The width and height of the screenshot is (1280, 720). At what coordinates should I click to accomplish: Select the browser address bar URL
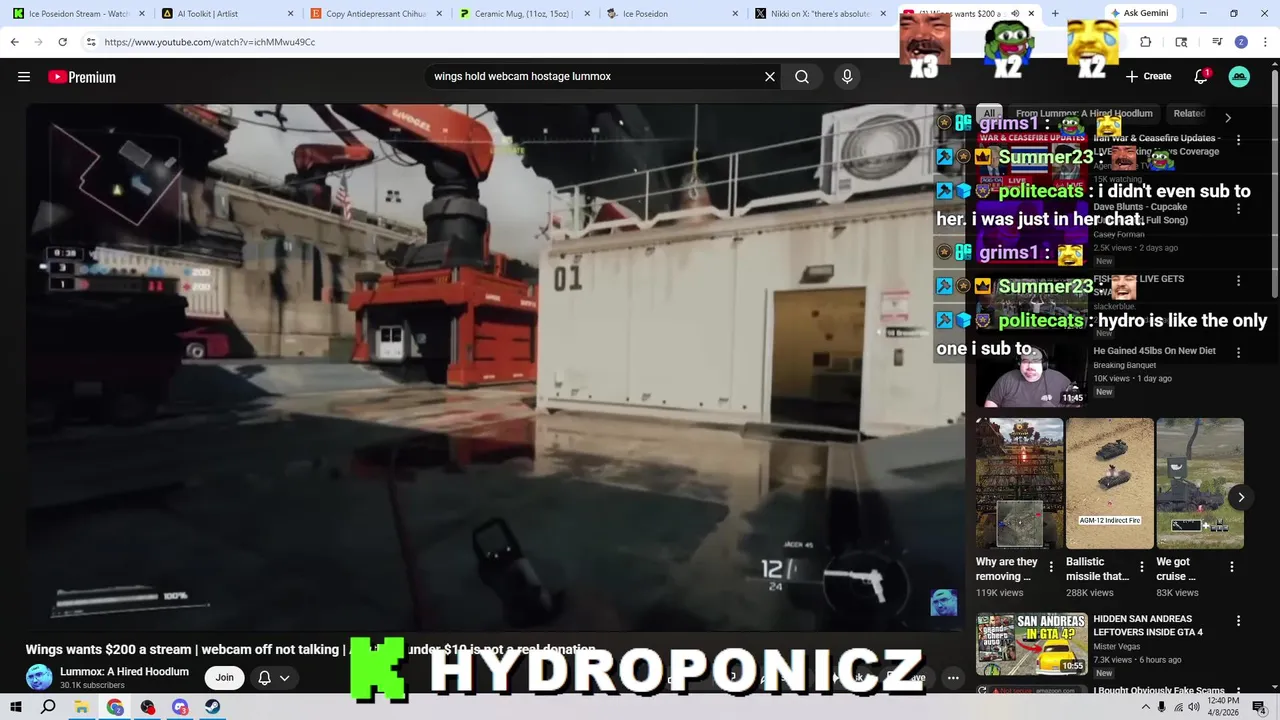(x=209, y=42)
